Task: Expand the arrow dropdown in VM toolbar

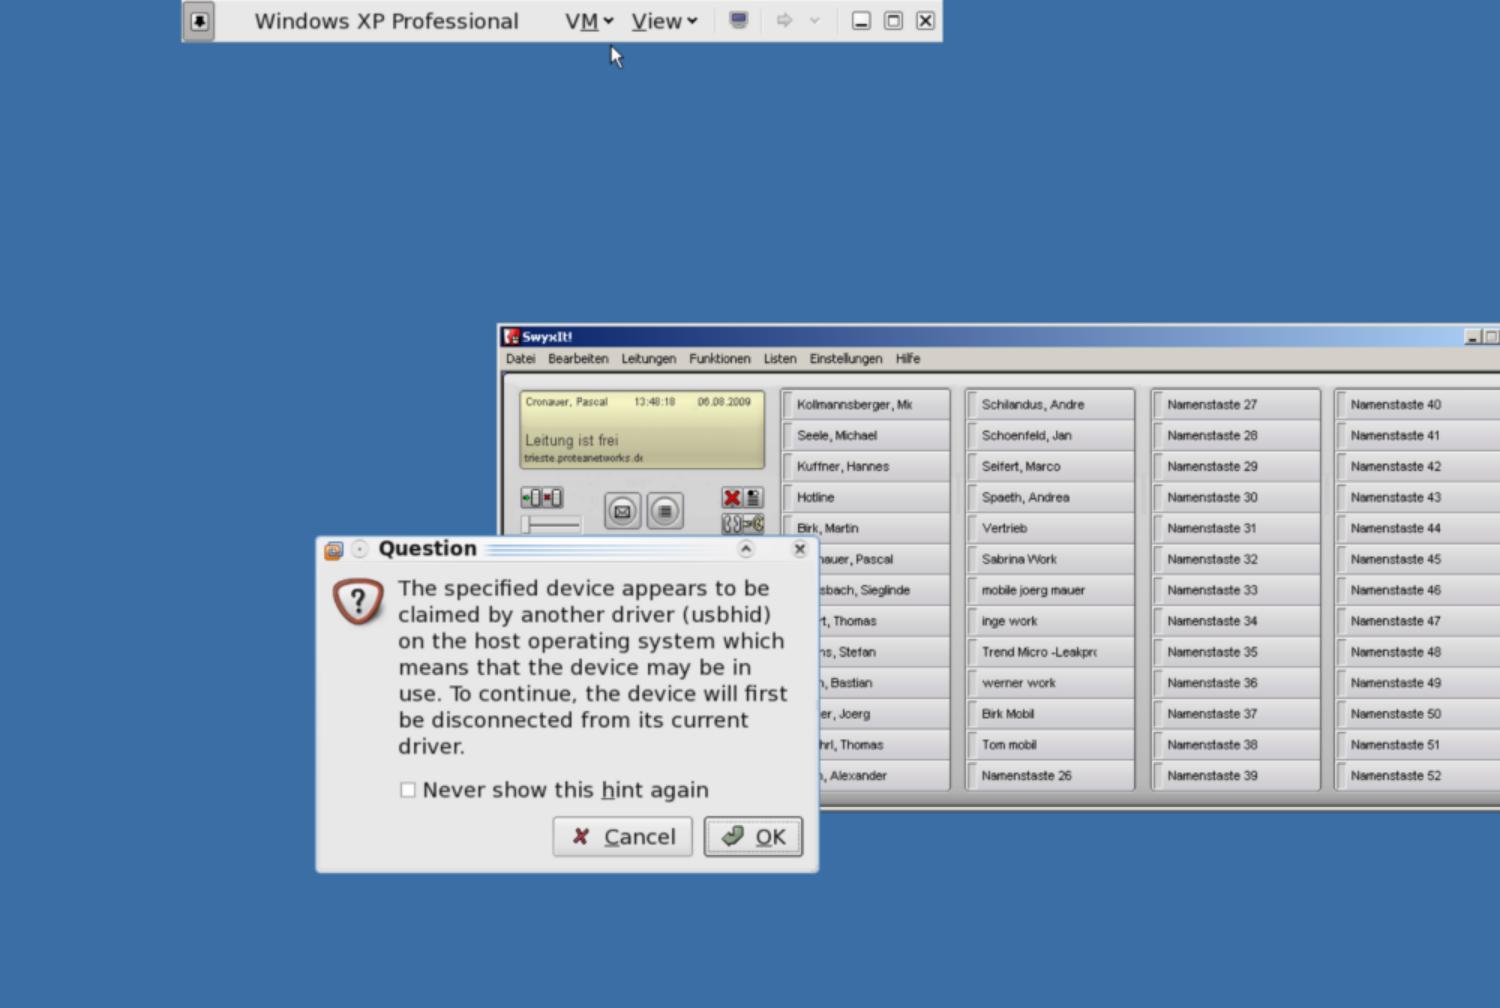Action: 815,21
